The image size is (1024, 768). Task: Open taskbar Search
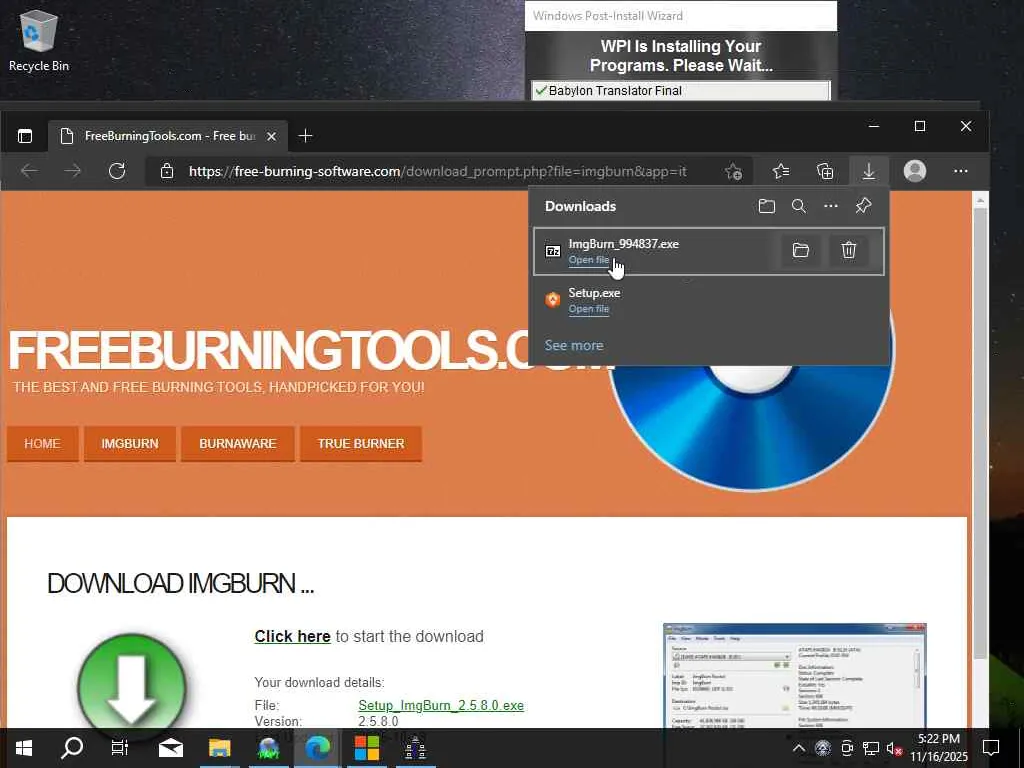tap(72, 748)
